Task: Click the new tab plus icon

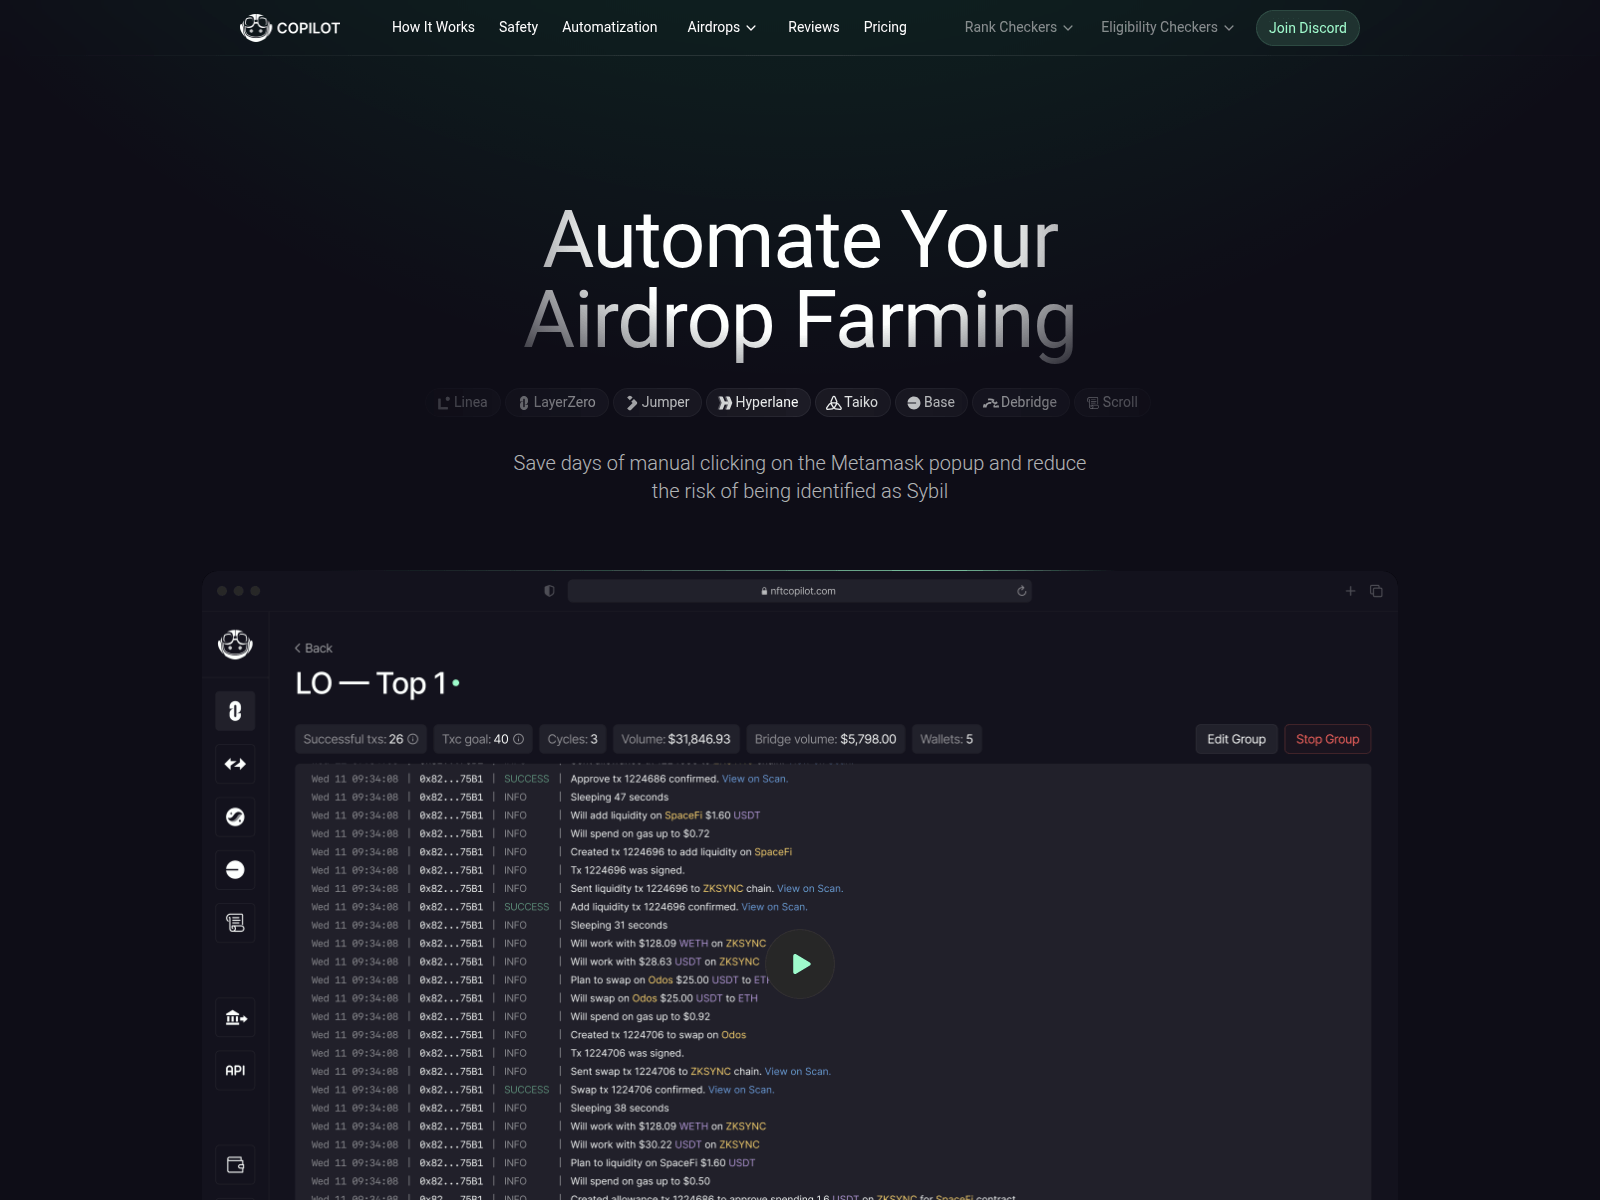Action: (1350, 591)
